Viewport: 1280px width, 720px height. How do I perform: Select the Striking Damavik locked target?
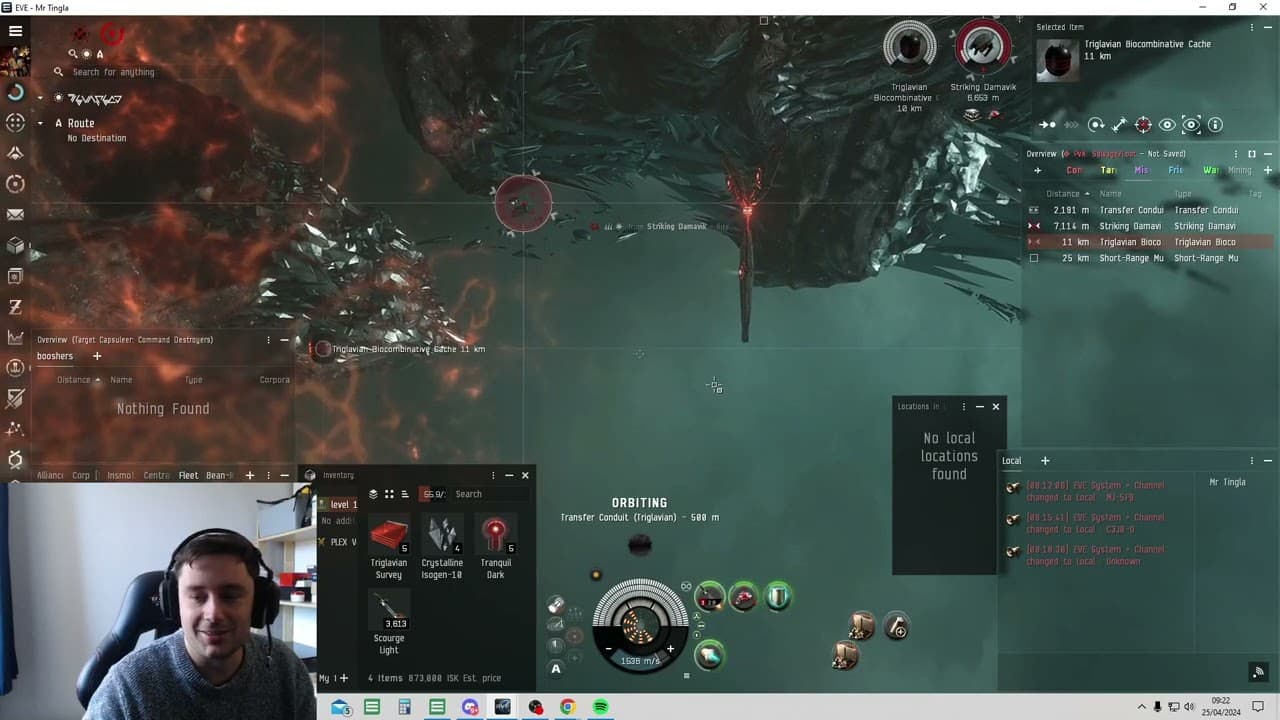tap(982, 48)
